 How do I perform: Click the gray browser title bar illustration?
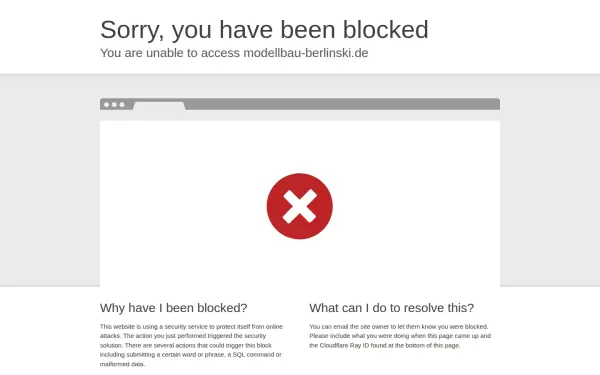point(300,104)
